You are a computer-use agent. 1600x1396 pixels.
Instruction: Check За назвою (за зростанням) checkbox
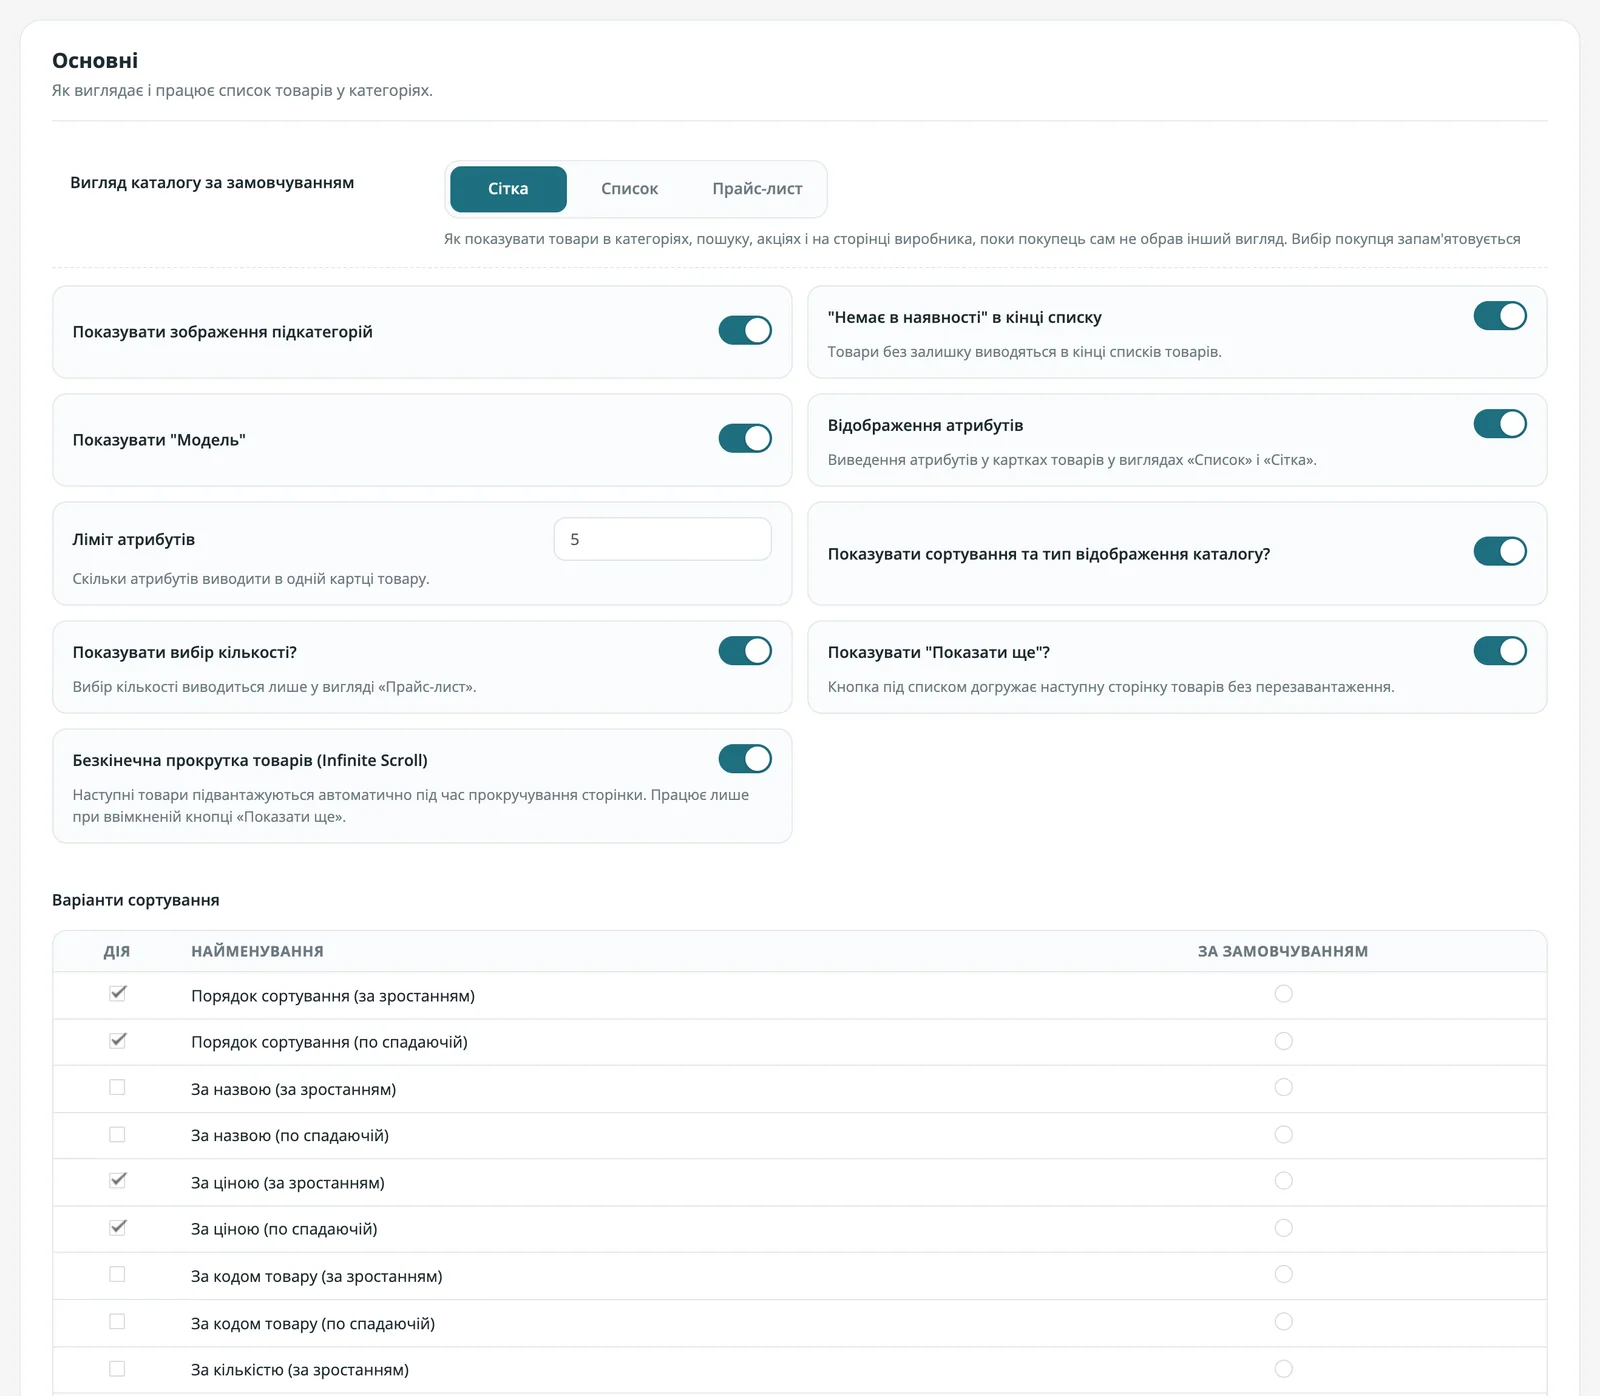[x=117, y=1087]
